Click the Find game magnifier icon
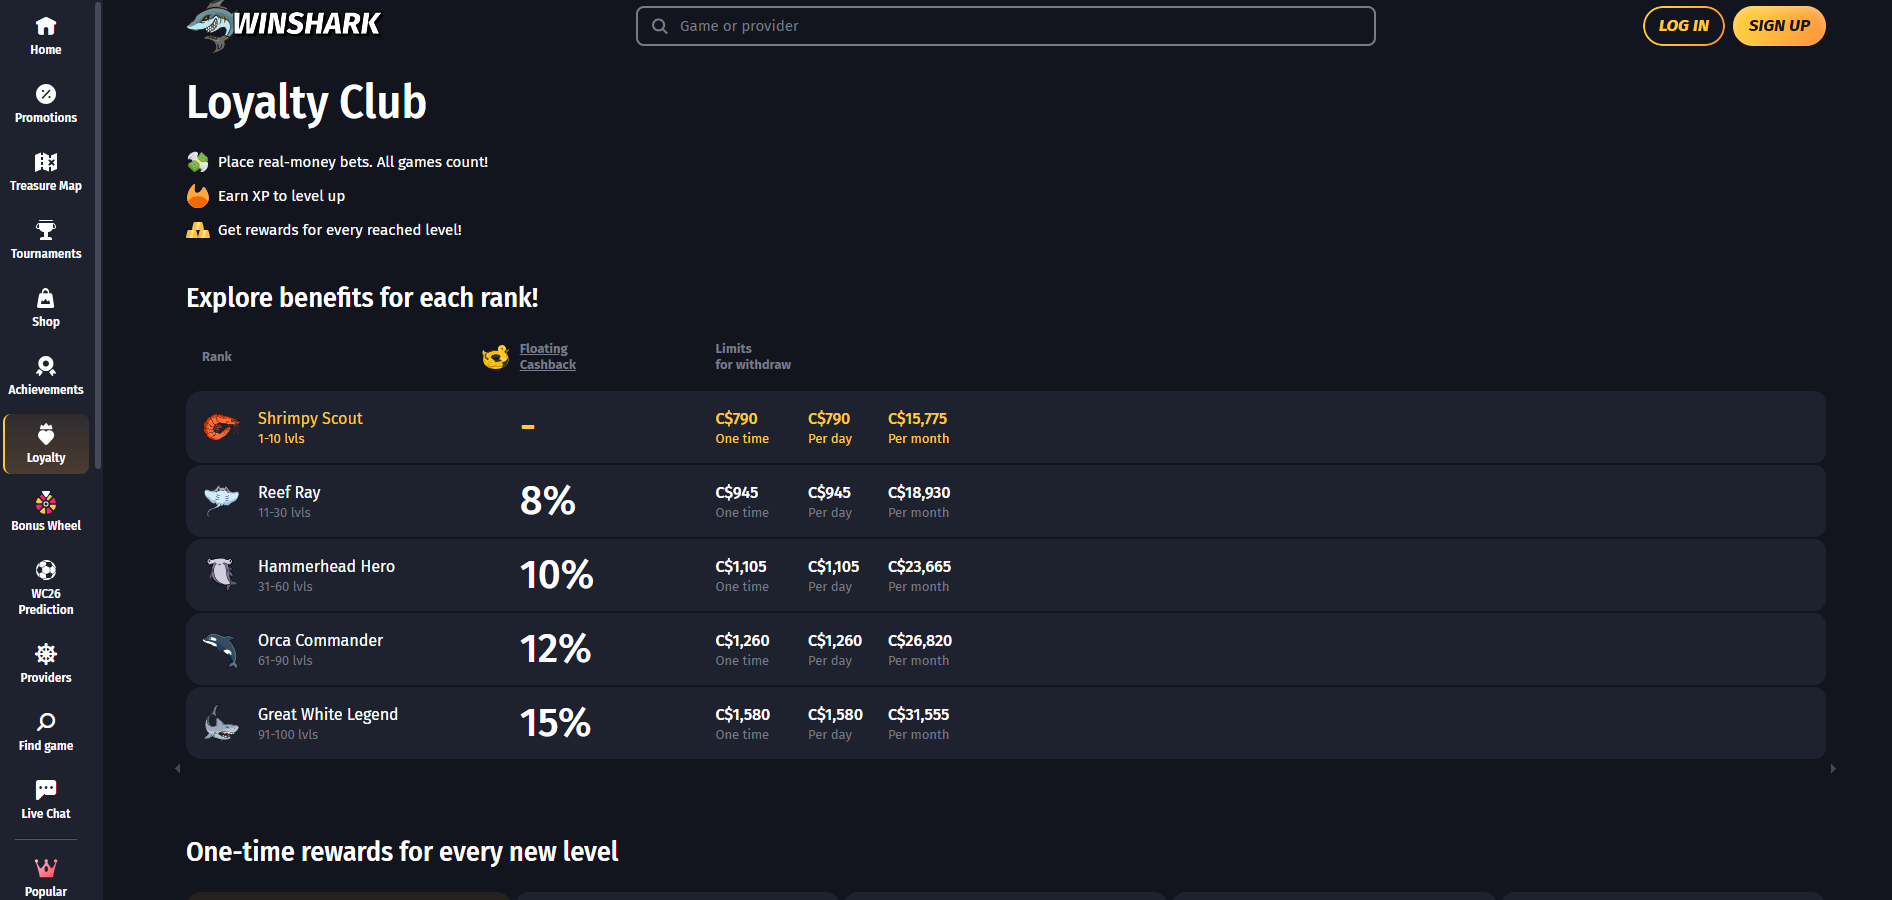The width and height of the screenshot is (1892, 900). pyautogui.click(x=46, y=722)
